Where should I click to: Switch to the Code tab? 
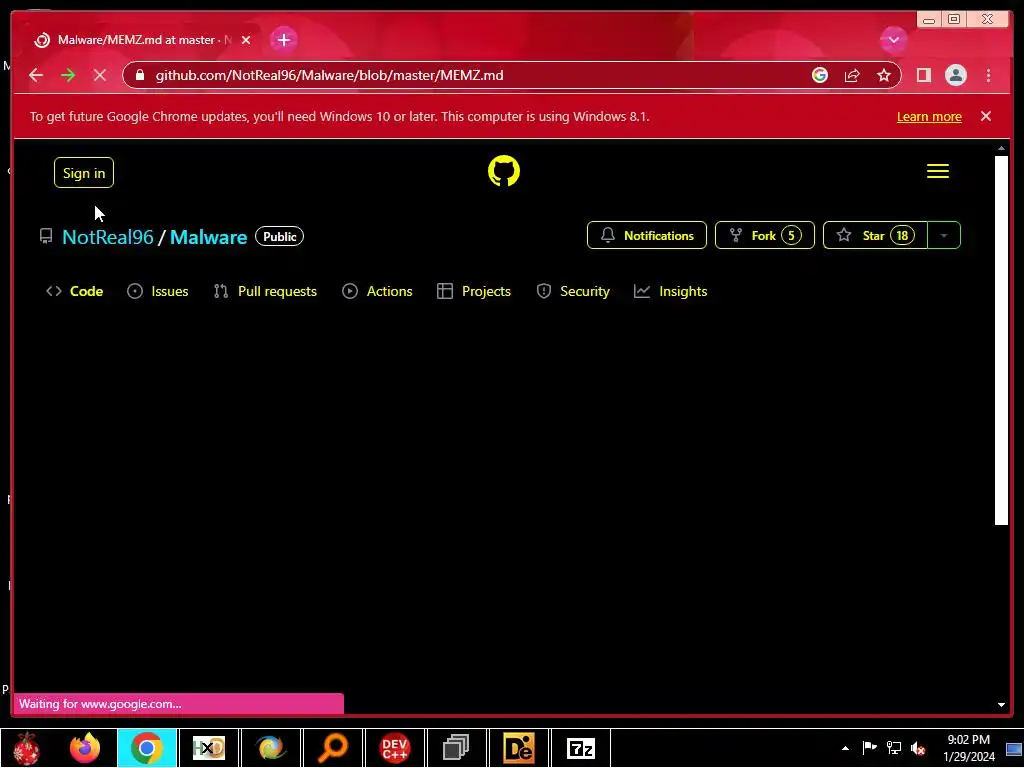pyautogui.click(x=74, y=291)
